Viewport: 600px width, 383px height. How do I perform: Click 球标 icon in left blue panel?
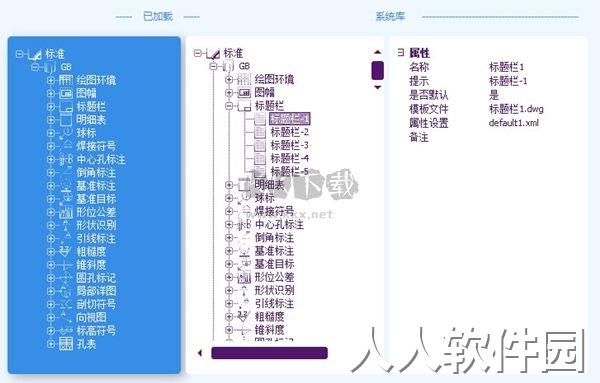[x=66, y=133]
